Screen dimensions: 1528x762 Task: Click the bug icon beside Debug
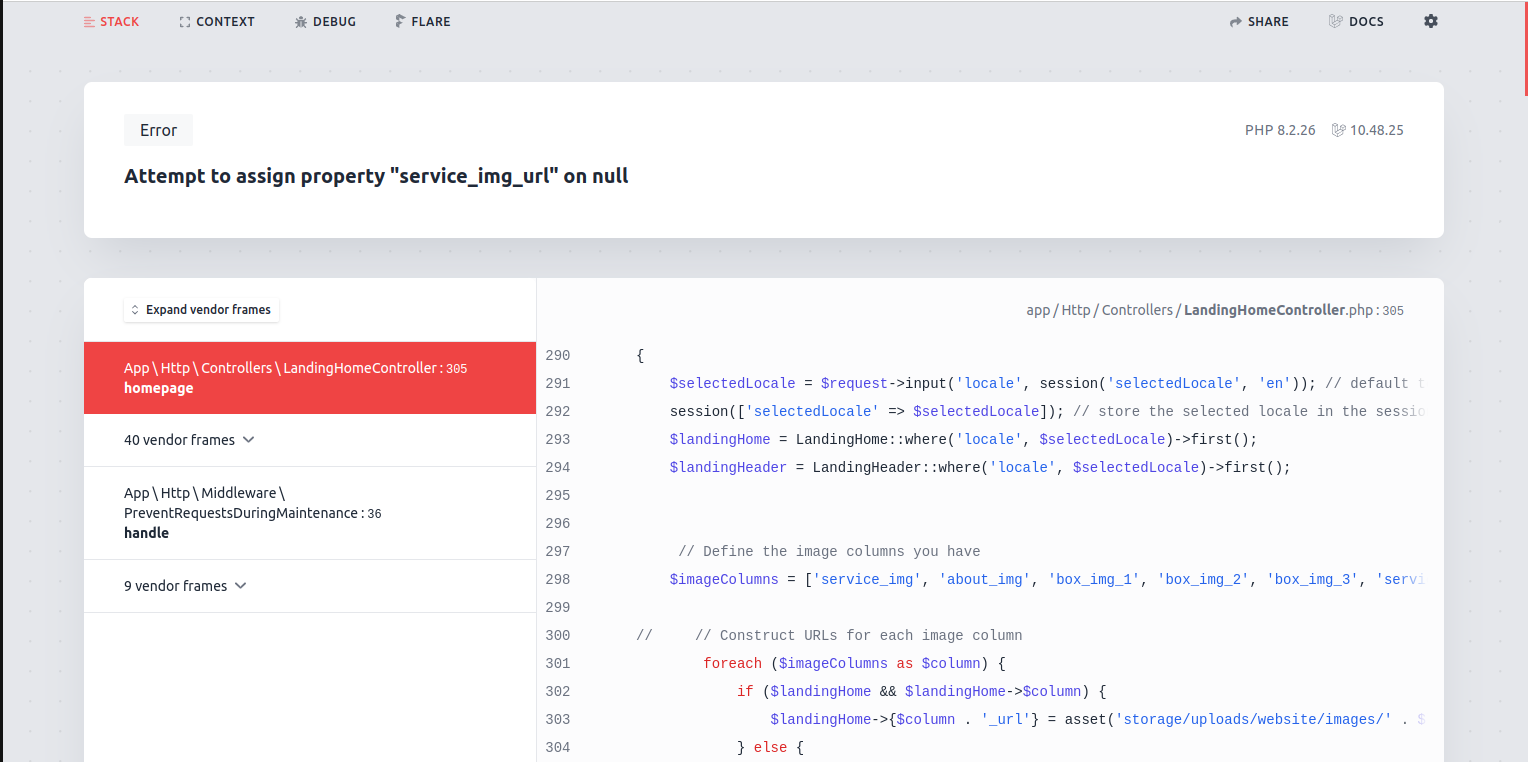pyautogui.click(x=301, y=22)
